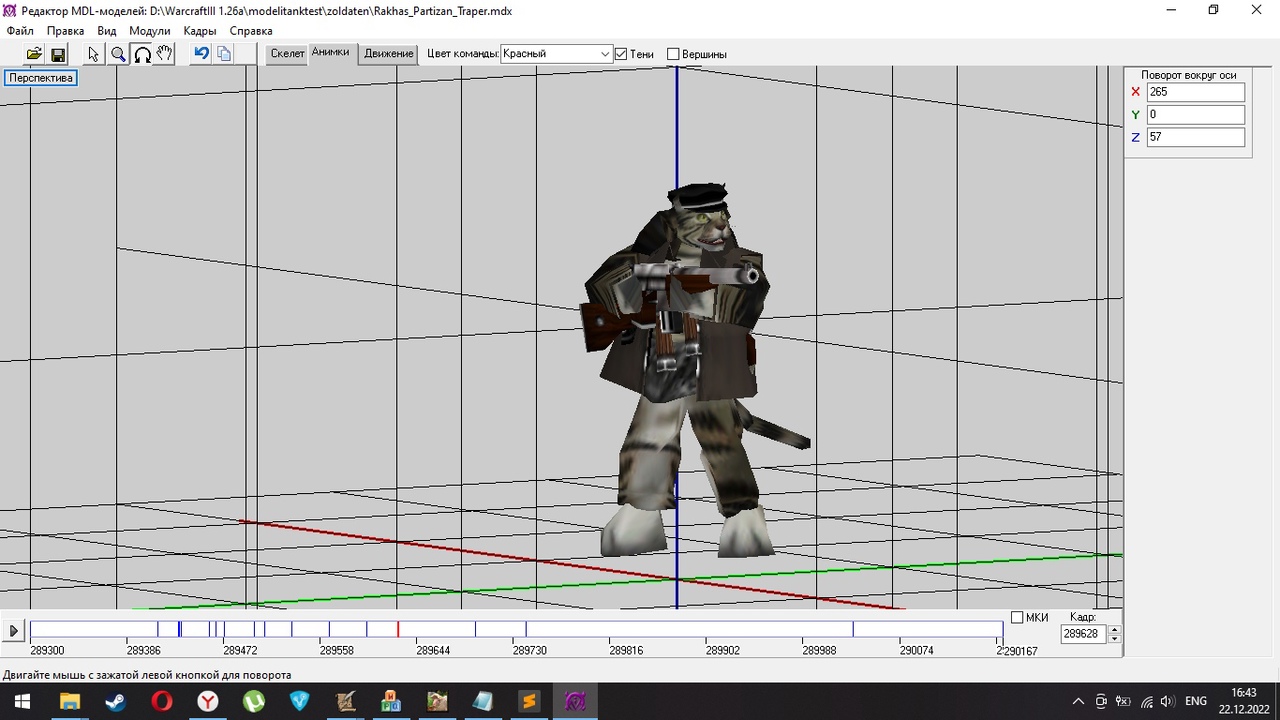Open Steam from the taskbar
This screenshot has width=1280, height=720.
[115, 701]
